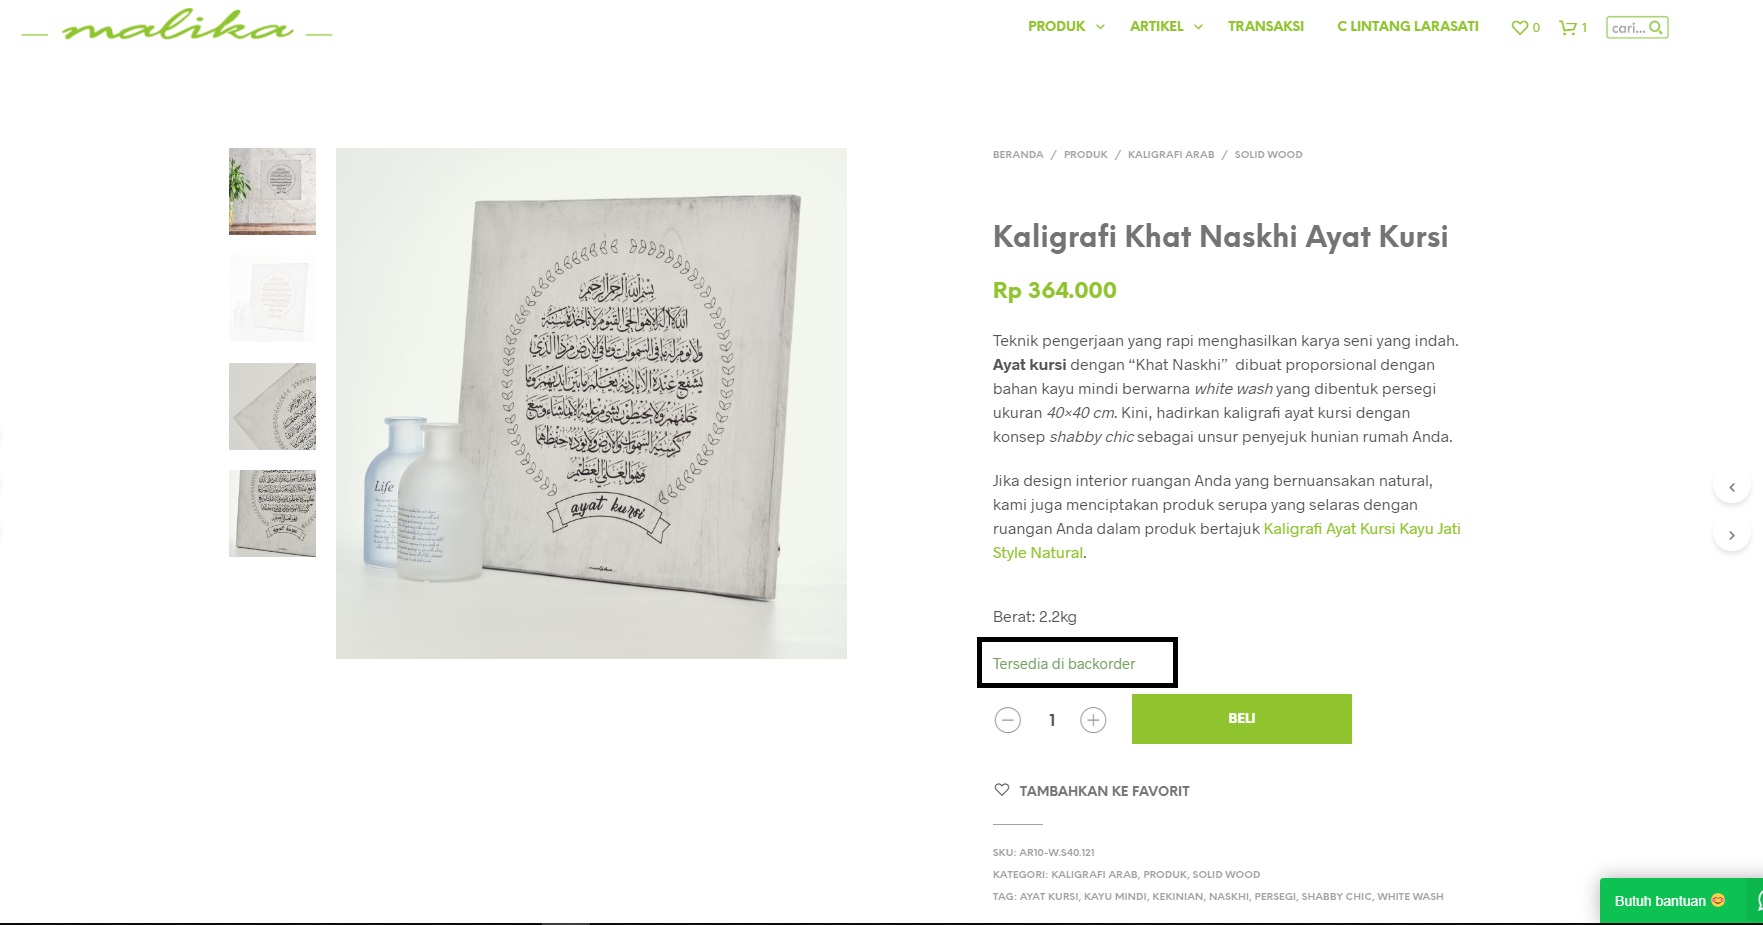Select the third angled product thumbnail
The height and width of the screenshot is (925, 1763).
[272, 406]
